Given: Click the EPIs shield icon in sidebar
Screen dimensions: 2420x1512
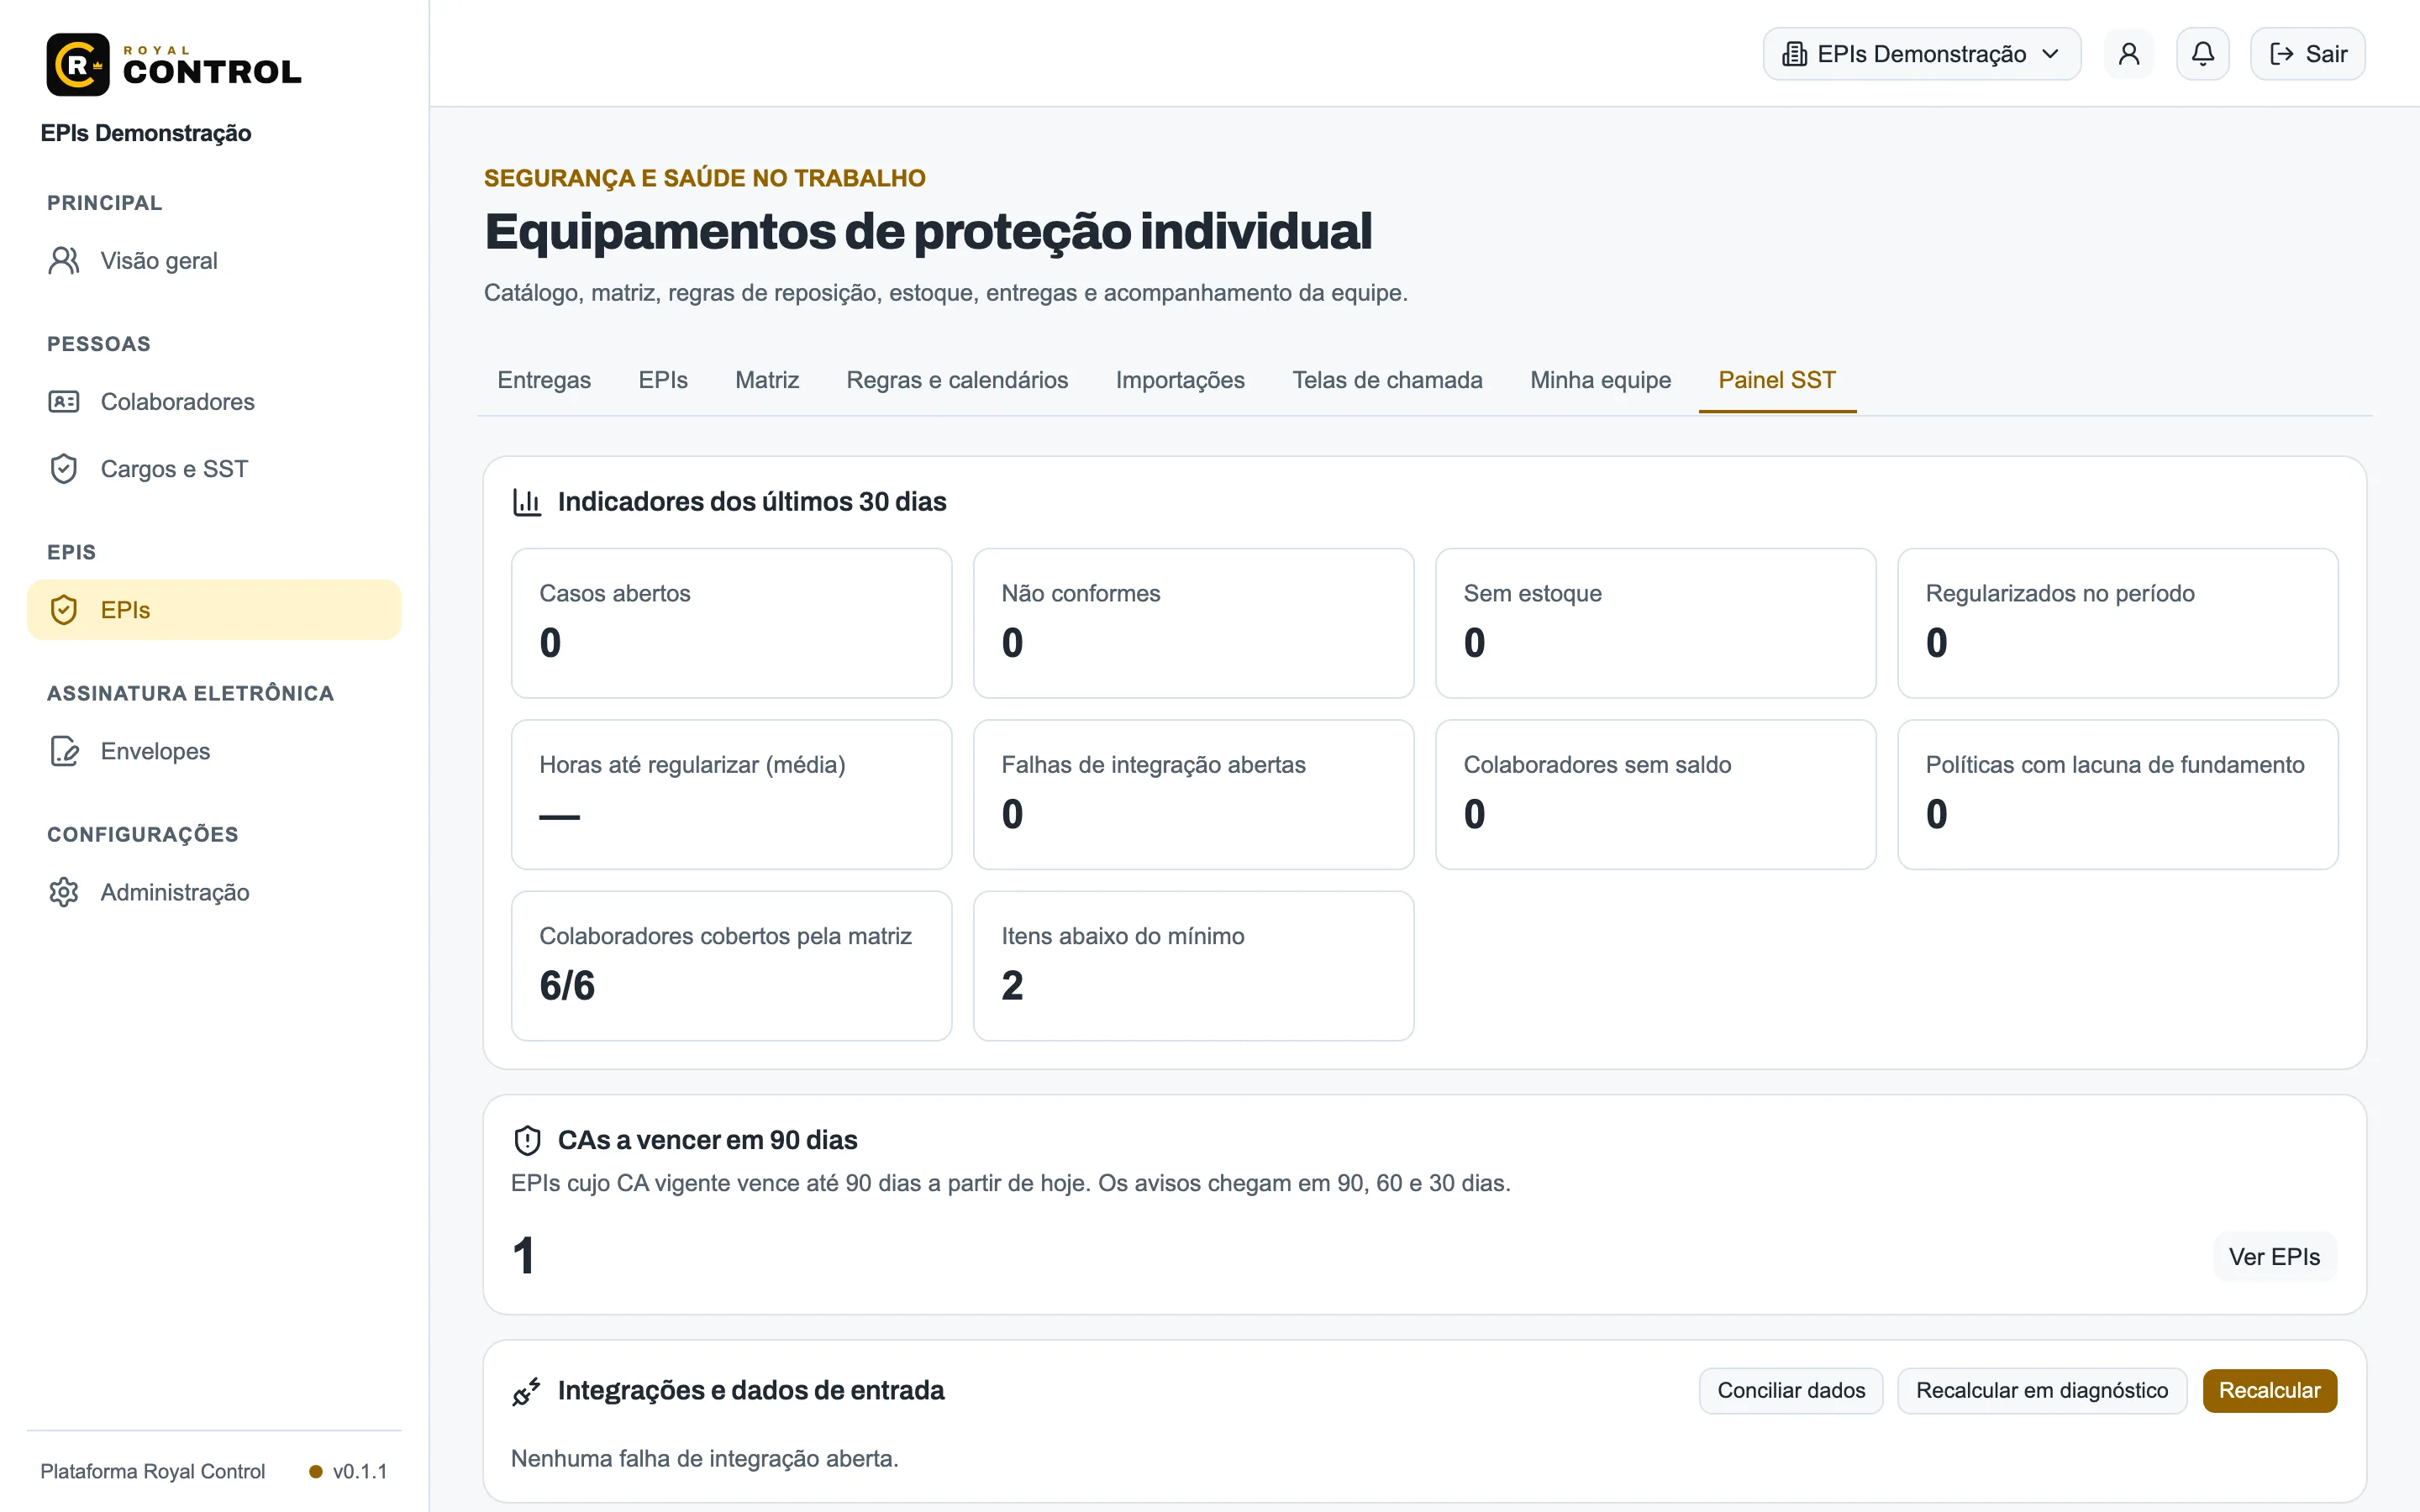Looking at the screenshot, I should tap(64, 610).
